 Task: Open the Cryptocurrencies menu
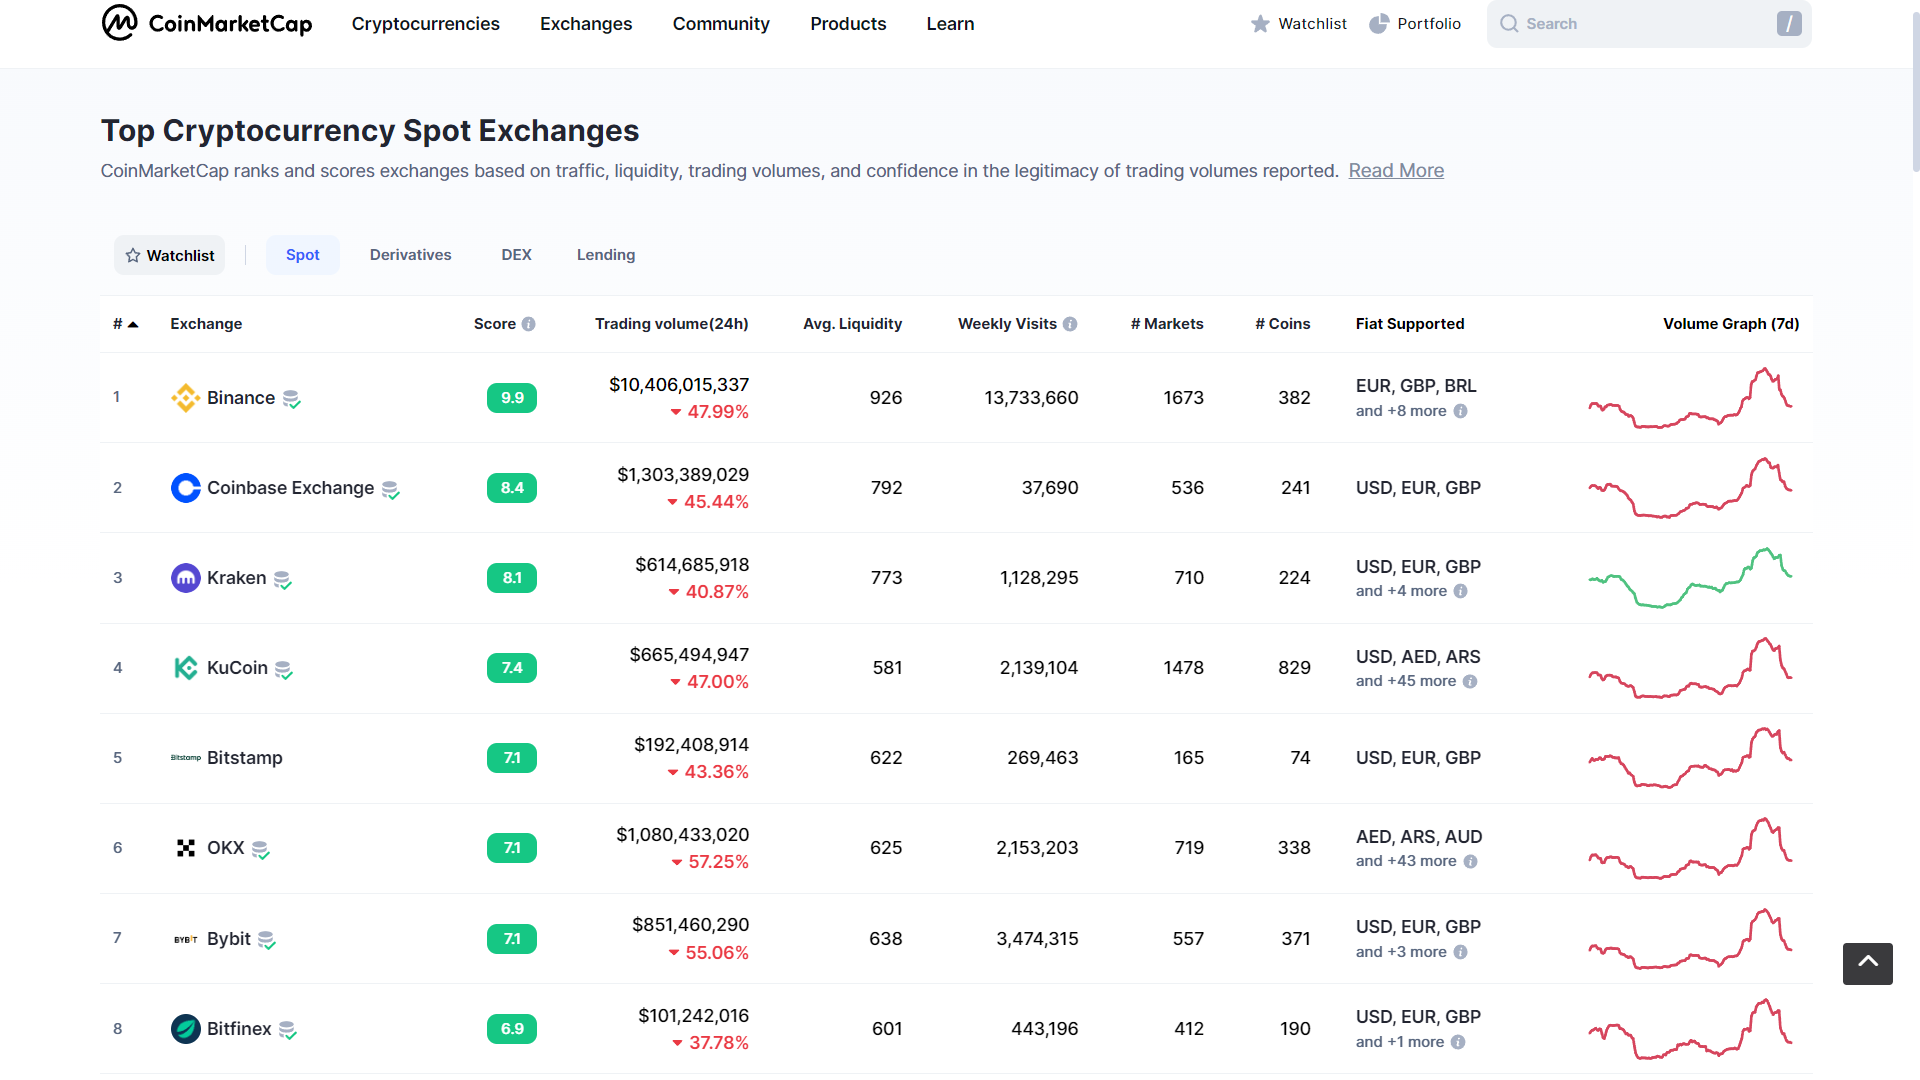point(425,24)
